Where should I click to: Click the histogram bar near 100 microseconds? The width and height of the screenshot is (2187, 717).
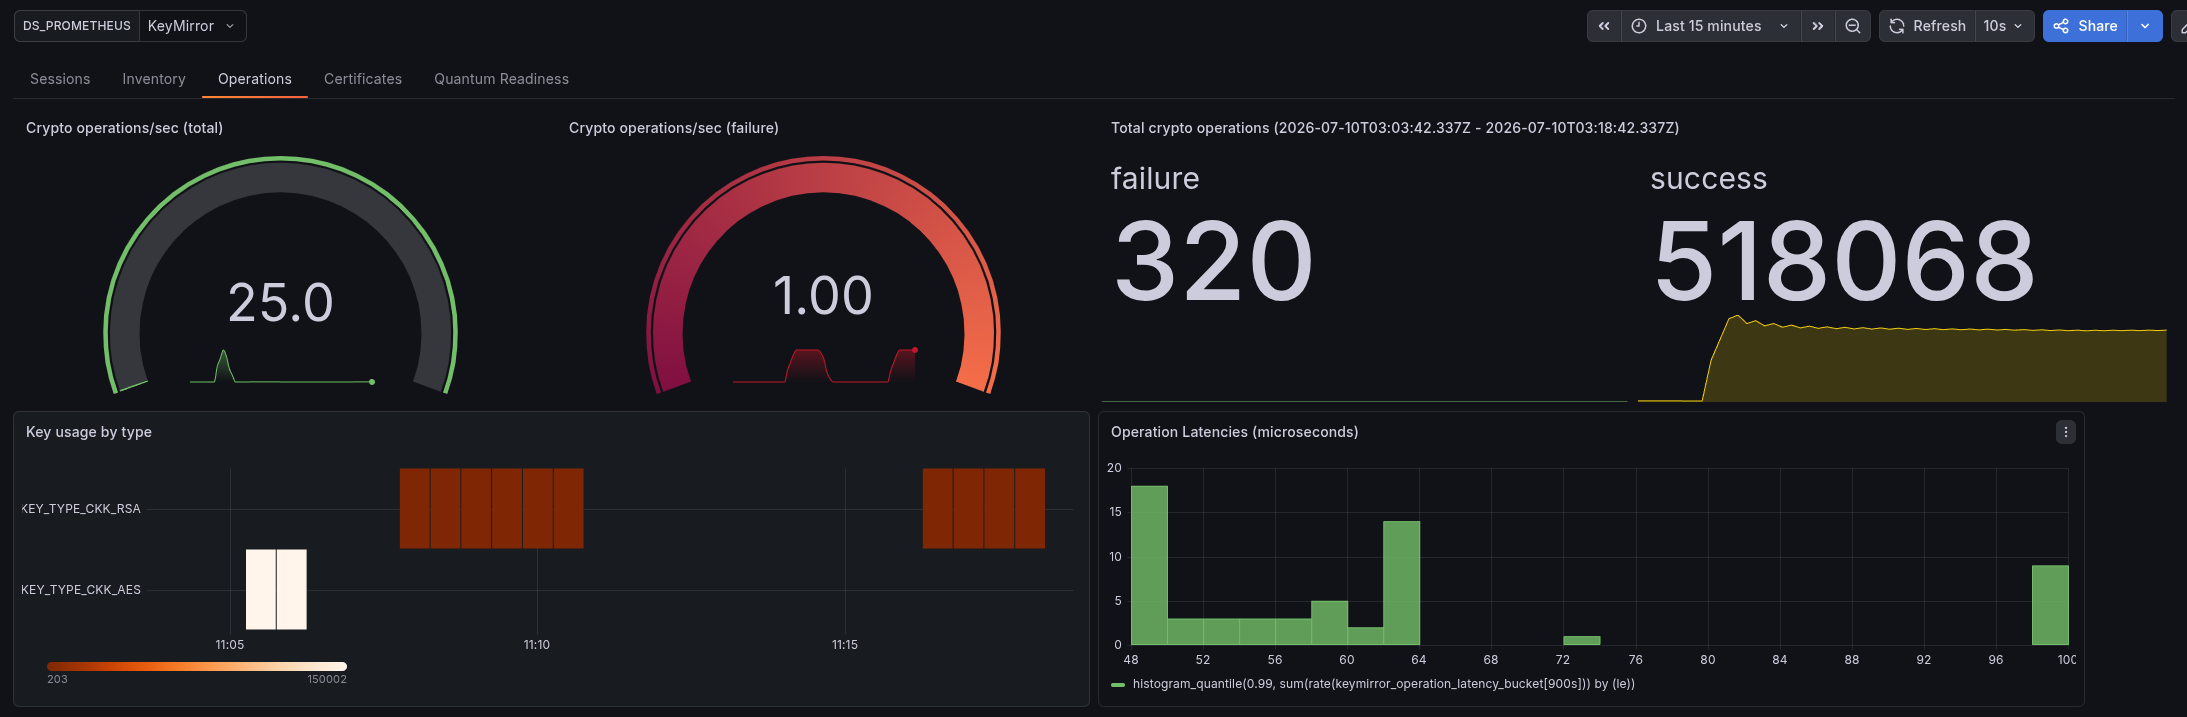(x=2050, y=605)
